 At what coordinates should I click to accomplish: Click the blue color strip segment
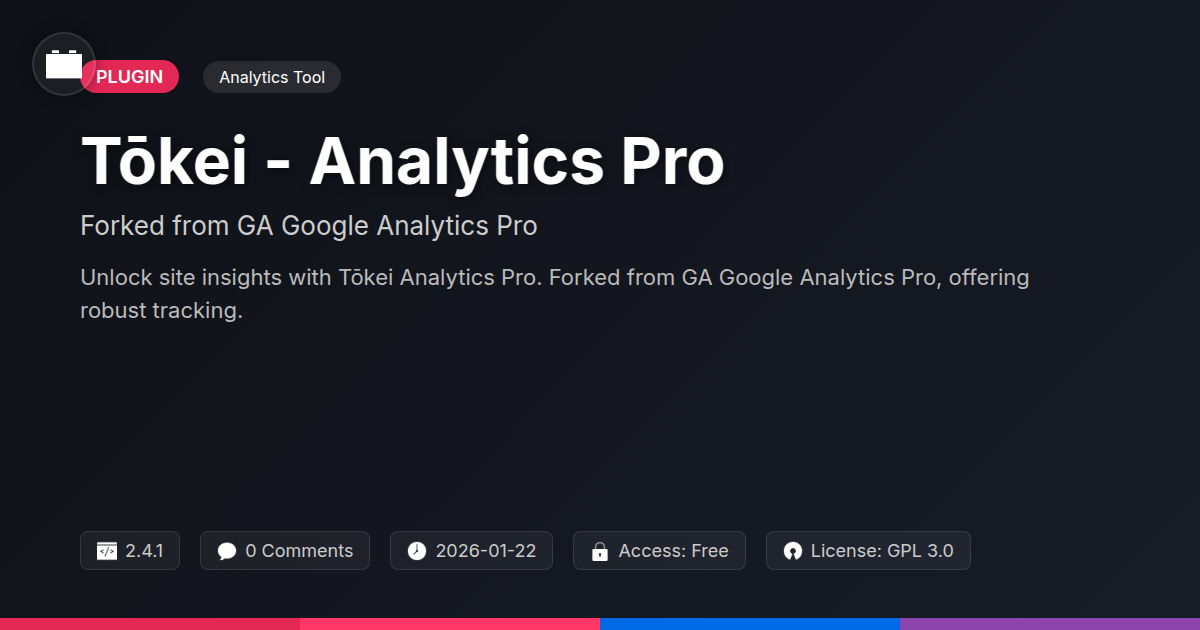coord(750,624)
